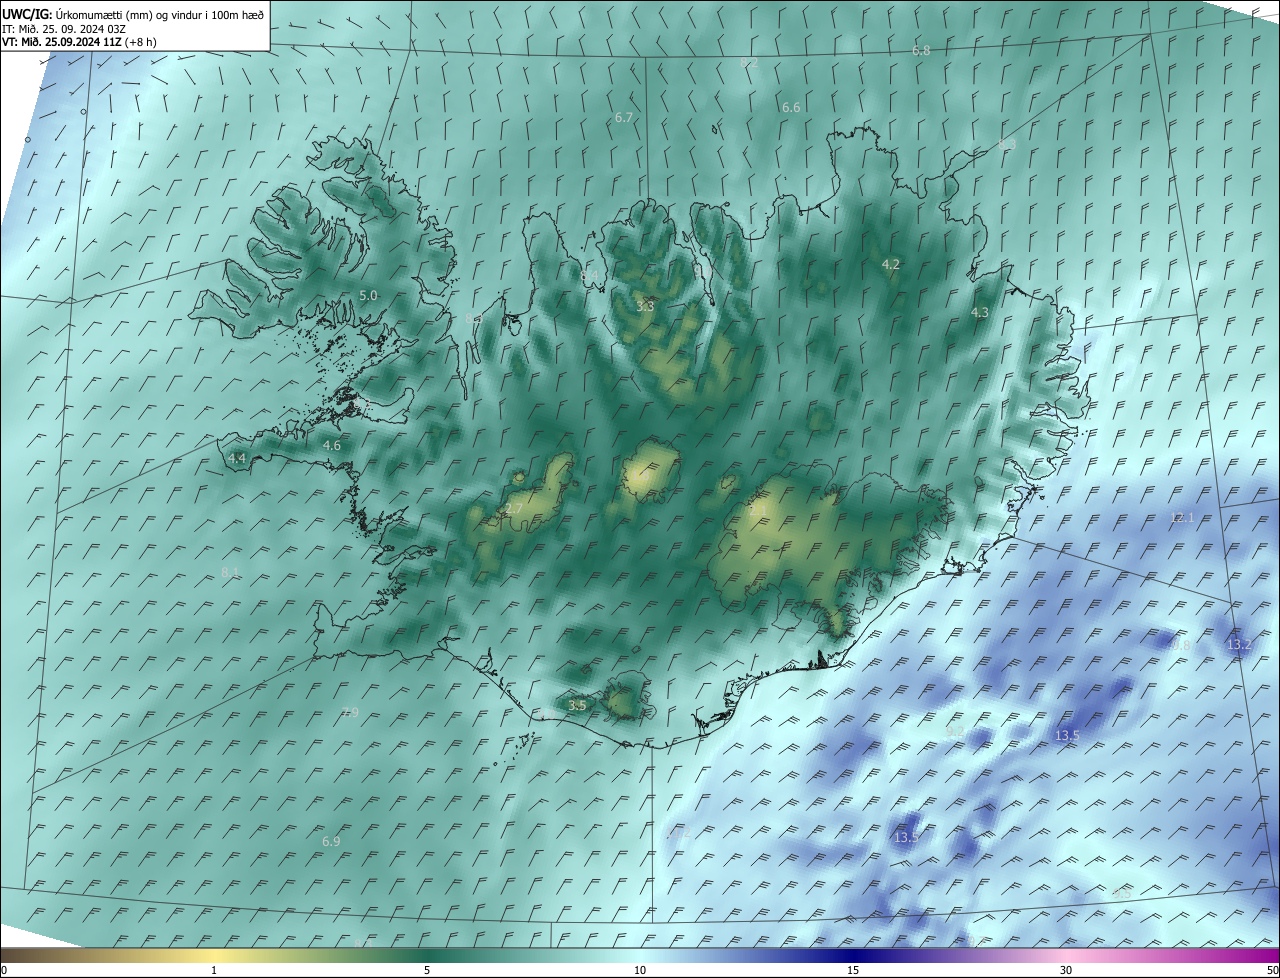This screenshot has width=1280, height=978.
Task: Click the 4.2 value label in the northeast
Action: click(891, 265)
